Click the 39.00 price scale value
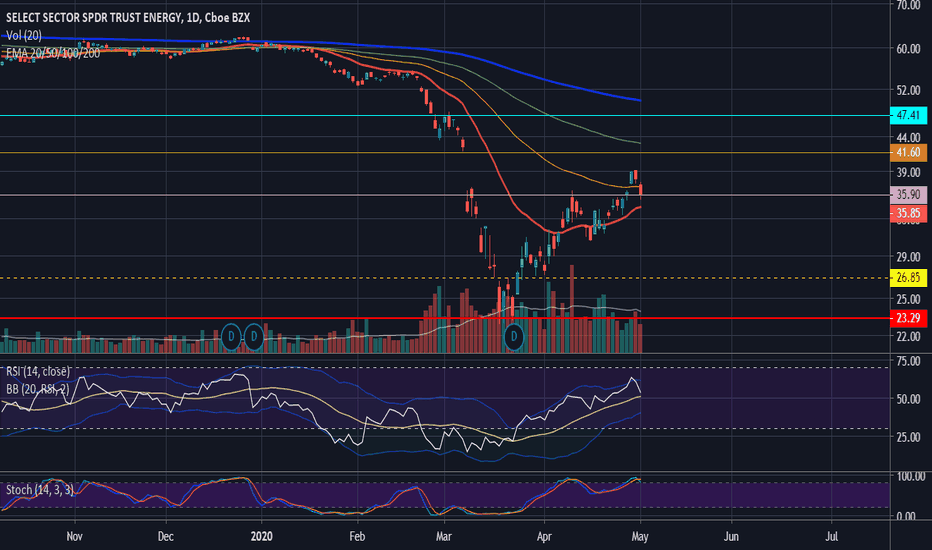The width and height of the screenshot is (932, 550). 908,172
